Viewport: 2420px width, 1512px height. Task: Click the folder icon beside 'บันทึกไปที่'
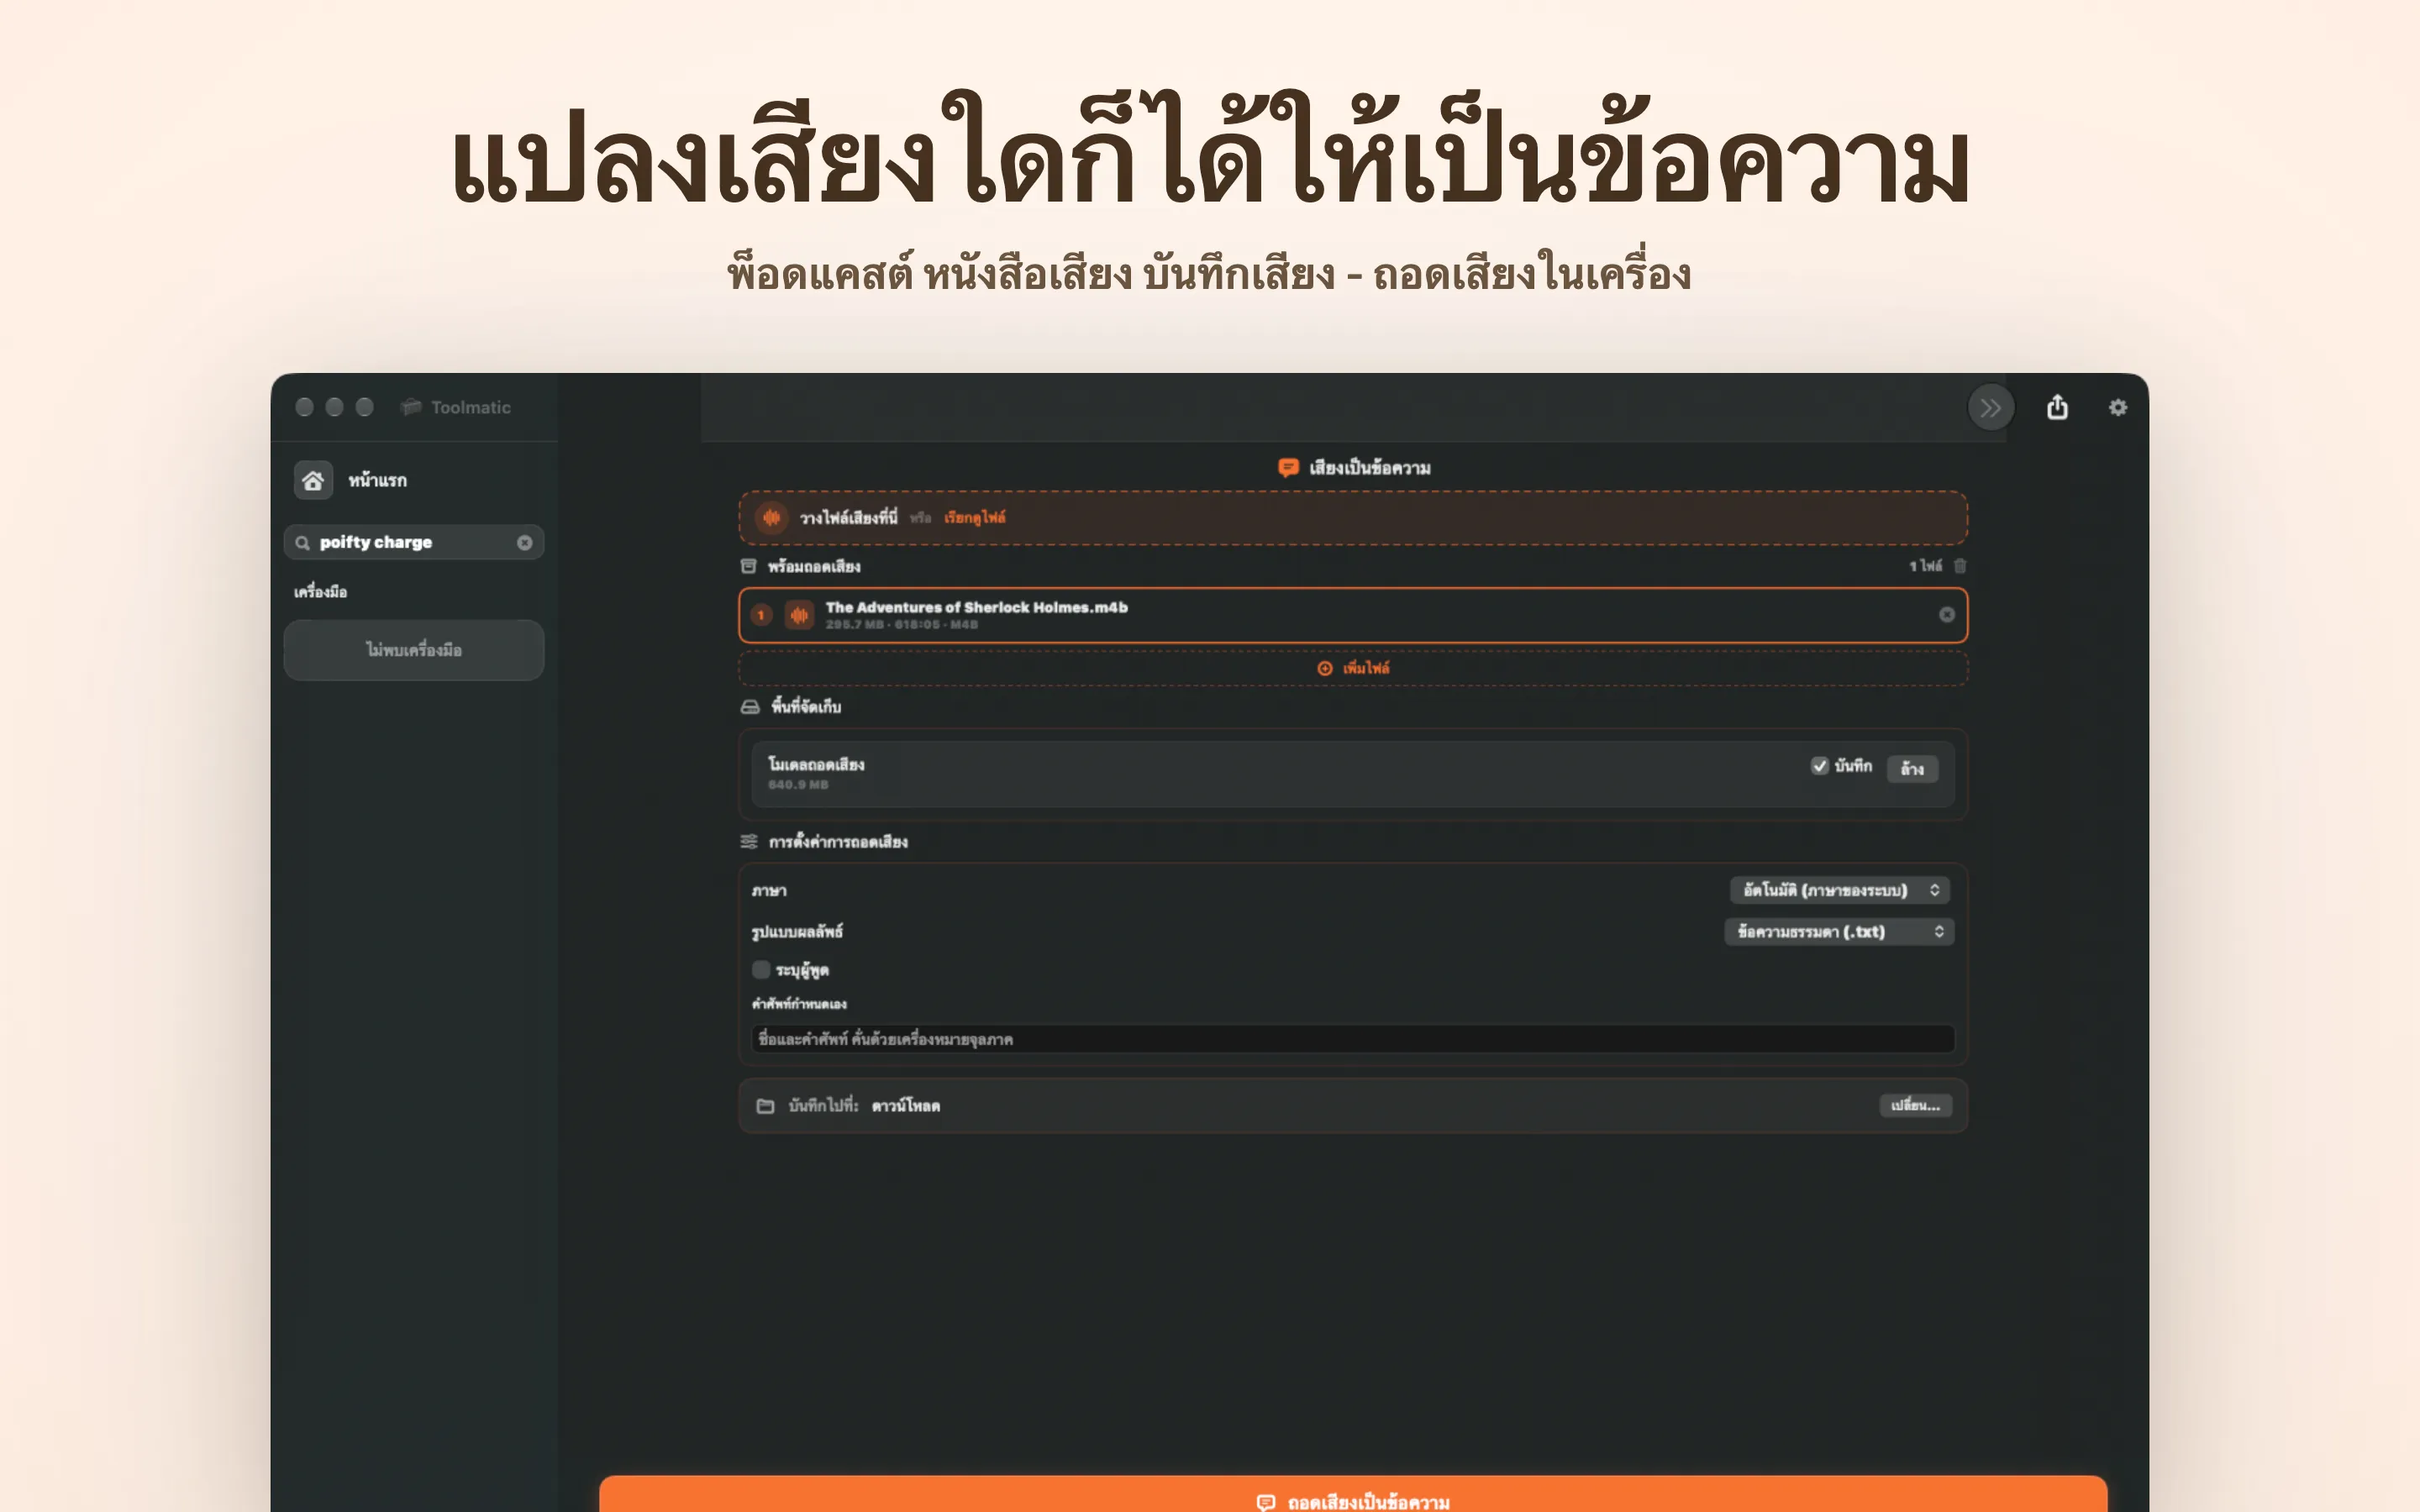pos(765,1106)
